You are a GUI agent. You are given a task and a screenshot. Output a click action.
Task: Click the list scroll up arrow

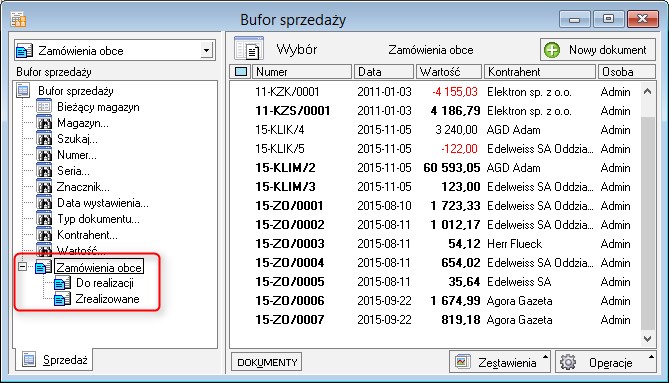[647, 91]
